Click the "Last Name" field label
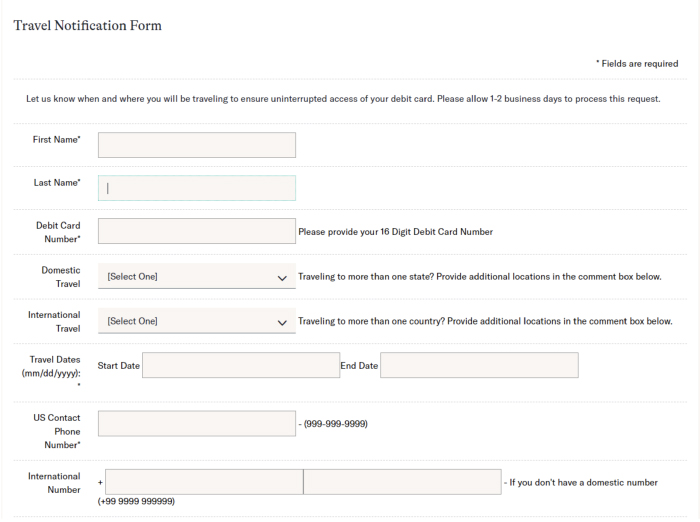Viewport: 700px width, 522px height. 56,183
